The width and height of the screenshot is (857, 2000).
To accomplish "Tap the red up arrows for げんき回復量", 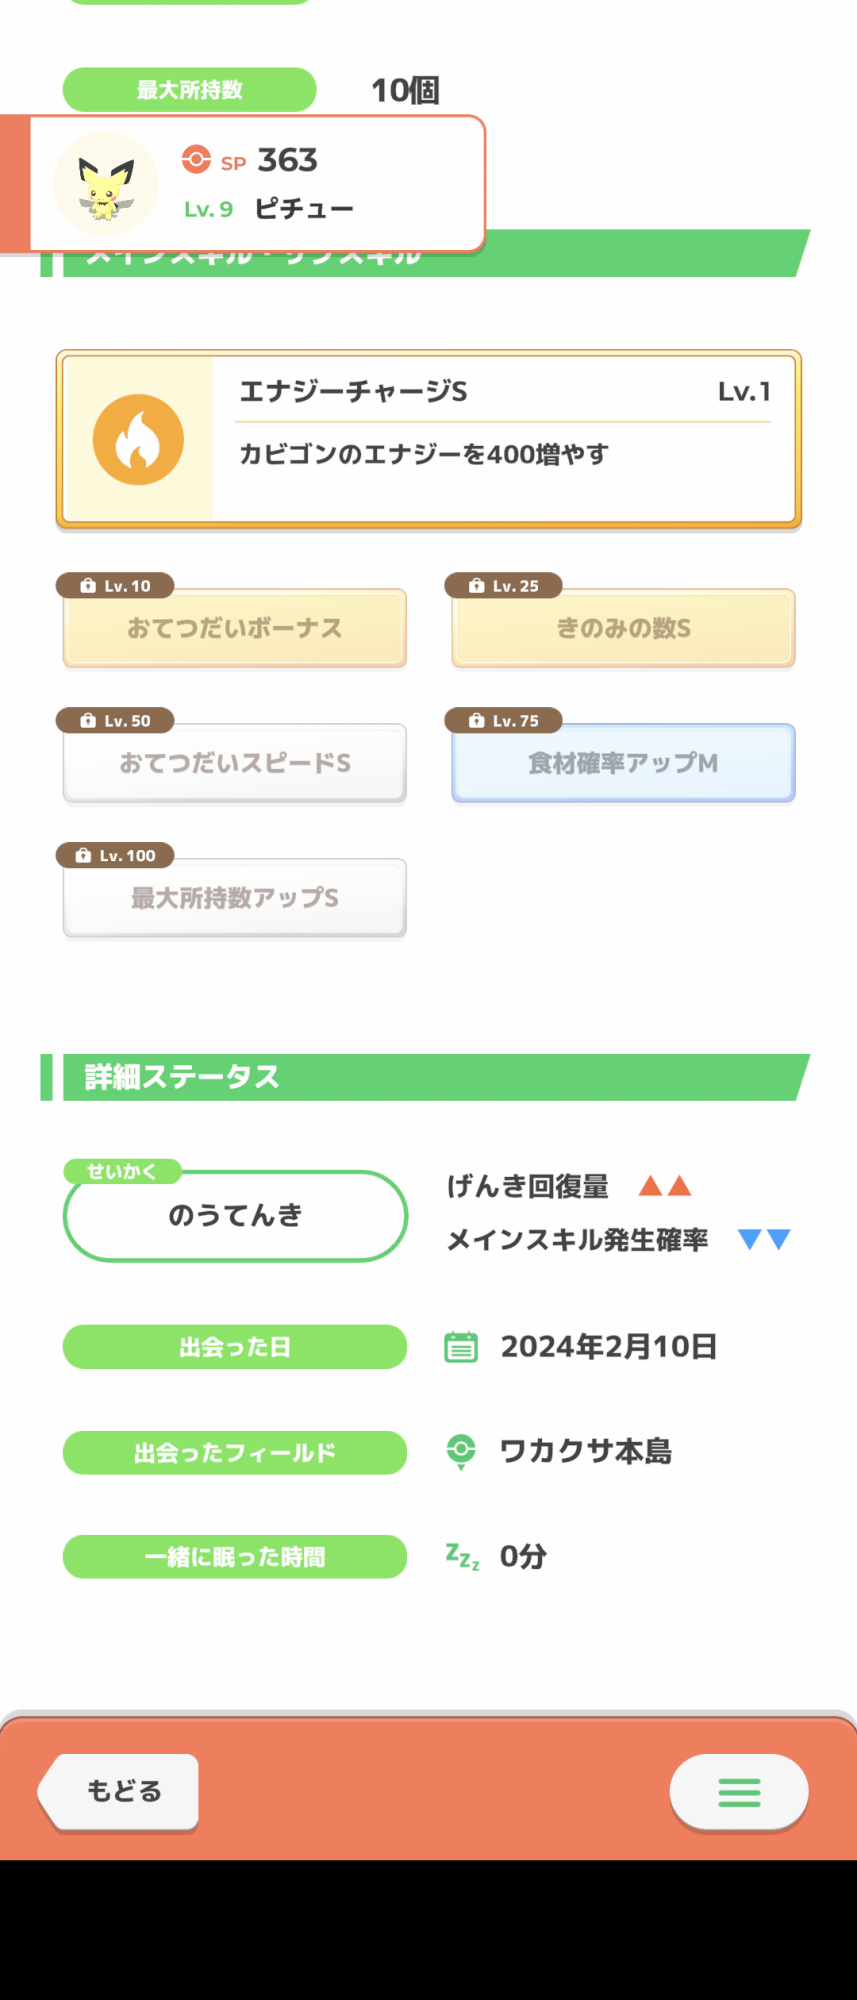I will tap(665, 1186).
